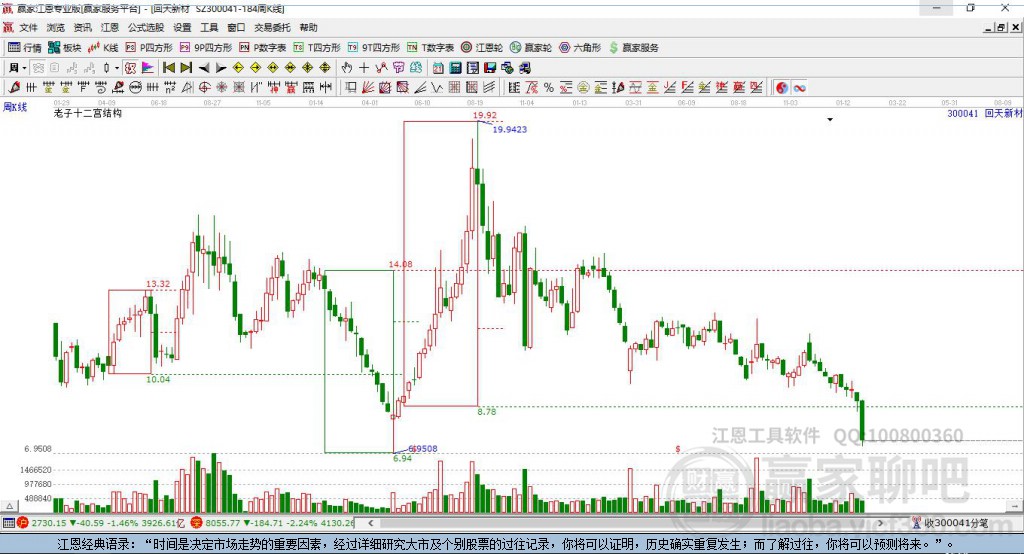
Task: Open the 江恩 menu
Action: click(110, 27)
